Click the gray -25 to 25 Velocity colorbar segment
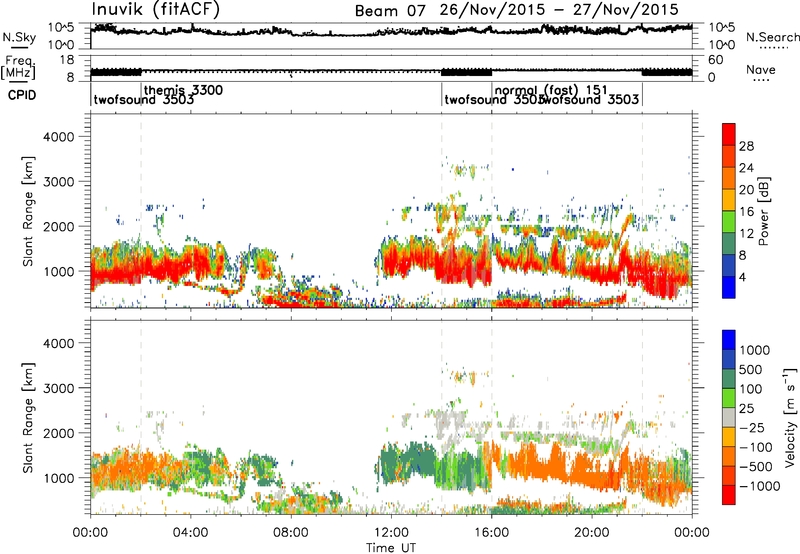The height and width of the screenshot is (554, 800). 729,418
